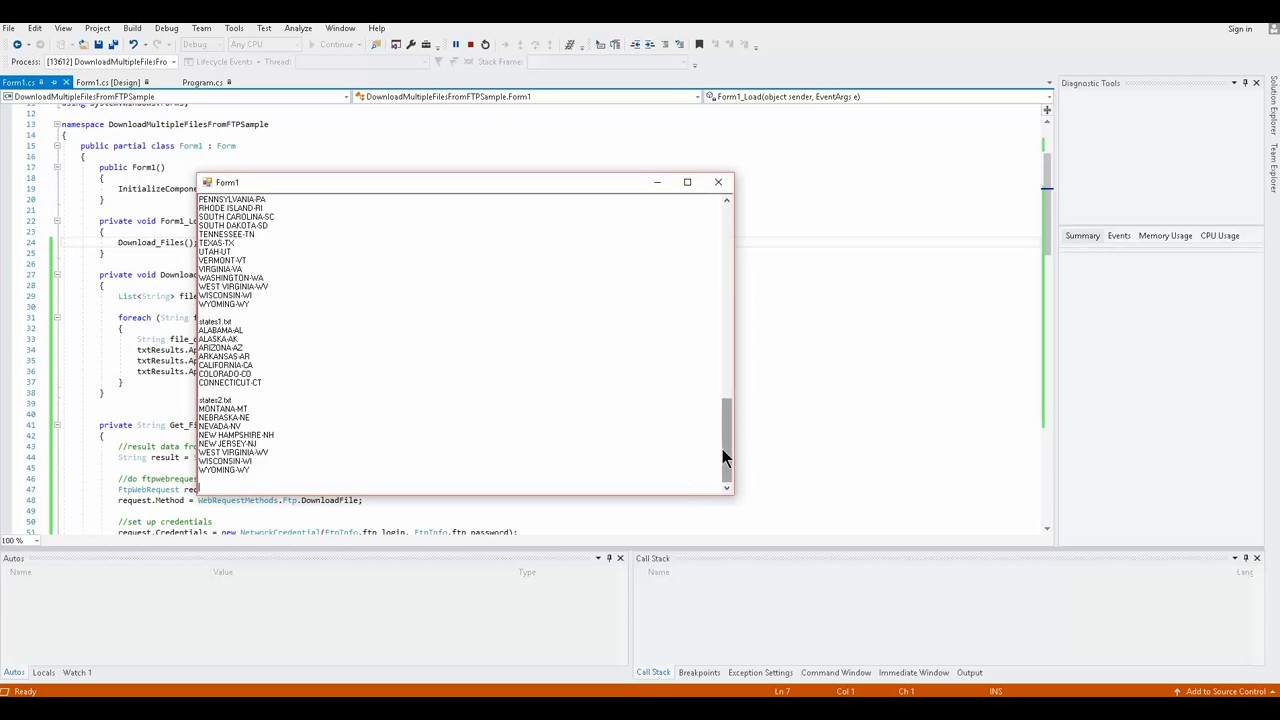This screenshot has height=720, width=1280.
Task: Click the CALIFORNIA-CA line in Form1 results
Action: click(225, 365)
